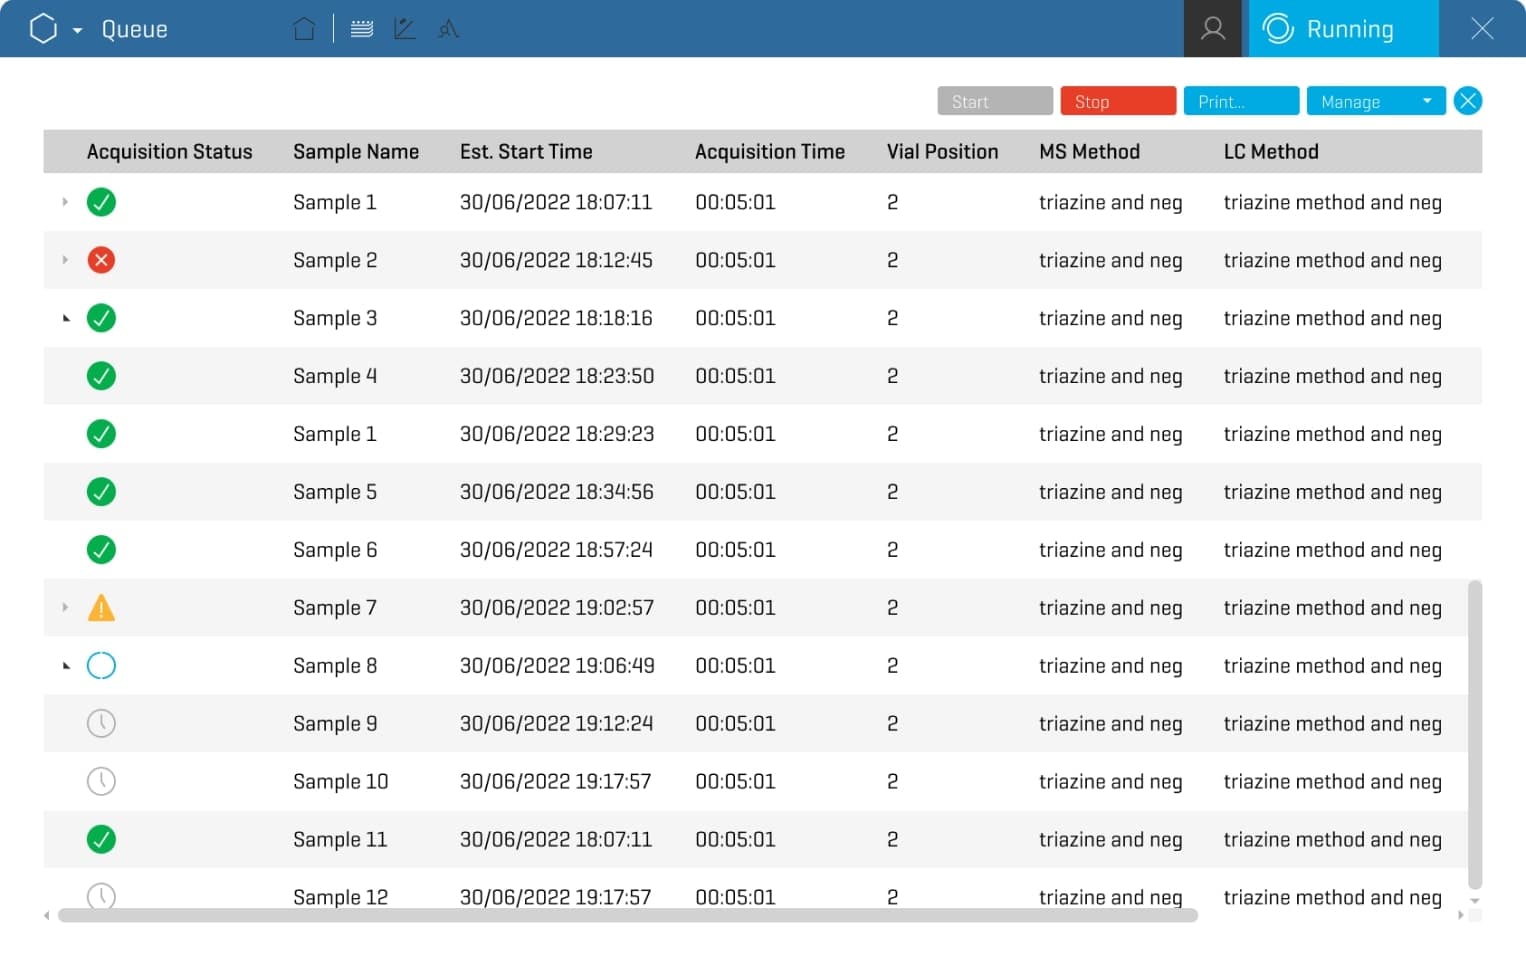Viewport: 1526px width, 958px height.
Task: Sort by the Est. Start Time column
Action: [526, 152]
